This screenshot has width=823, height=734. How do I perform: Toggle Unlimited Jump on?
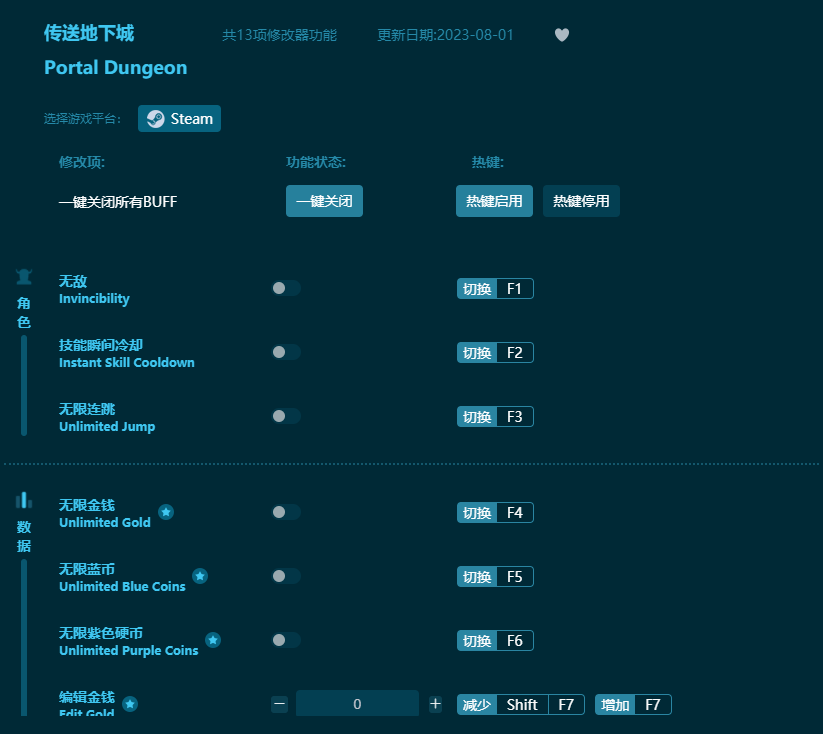click(287, 415)
